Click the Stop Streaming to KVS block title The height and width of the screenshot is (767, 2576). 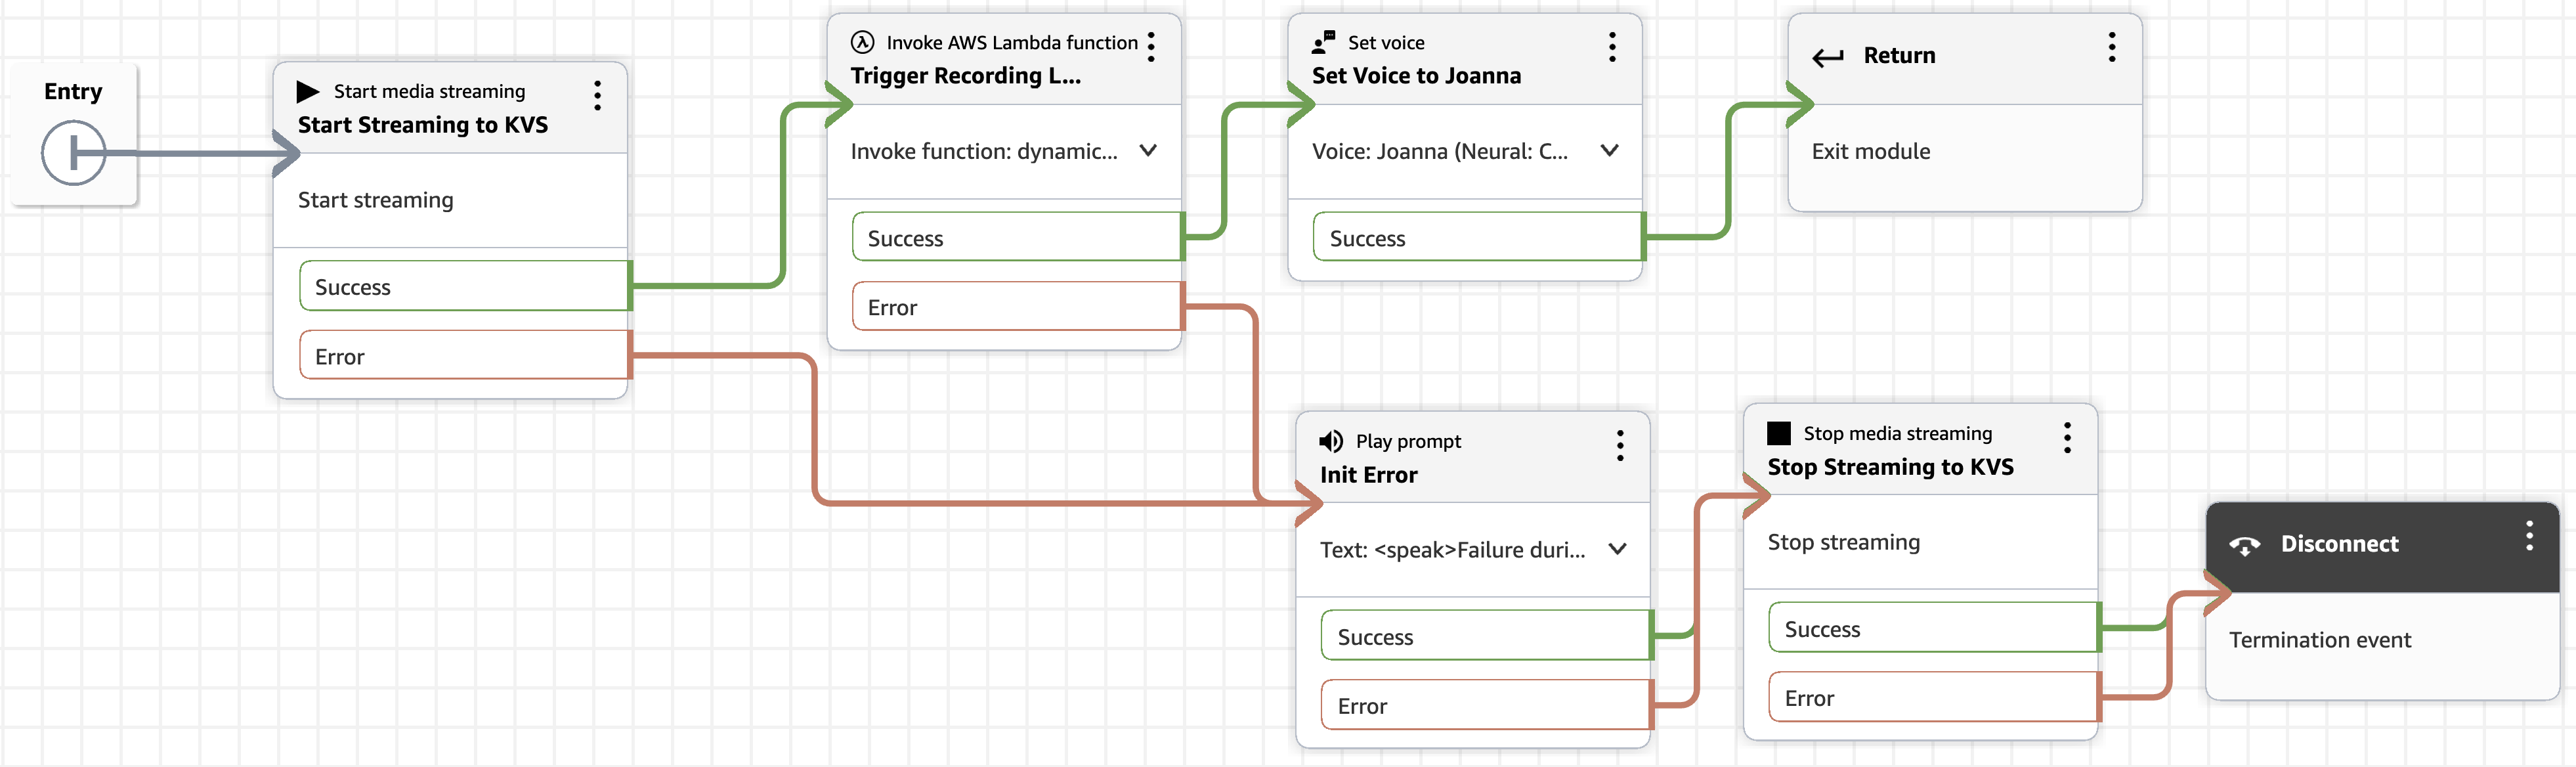click(x=1890, y=467)
